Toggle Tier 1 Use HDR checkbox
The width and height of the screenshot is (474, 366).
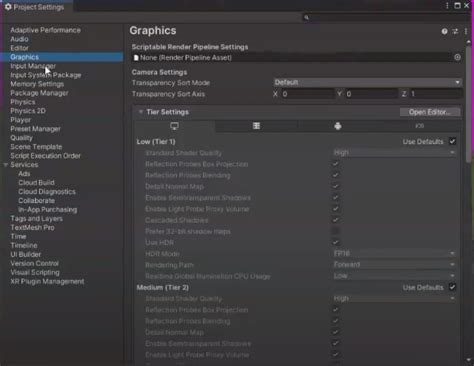point(336,242)
